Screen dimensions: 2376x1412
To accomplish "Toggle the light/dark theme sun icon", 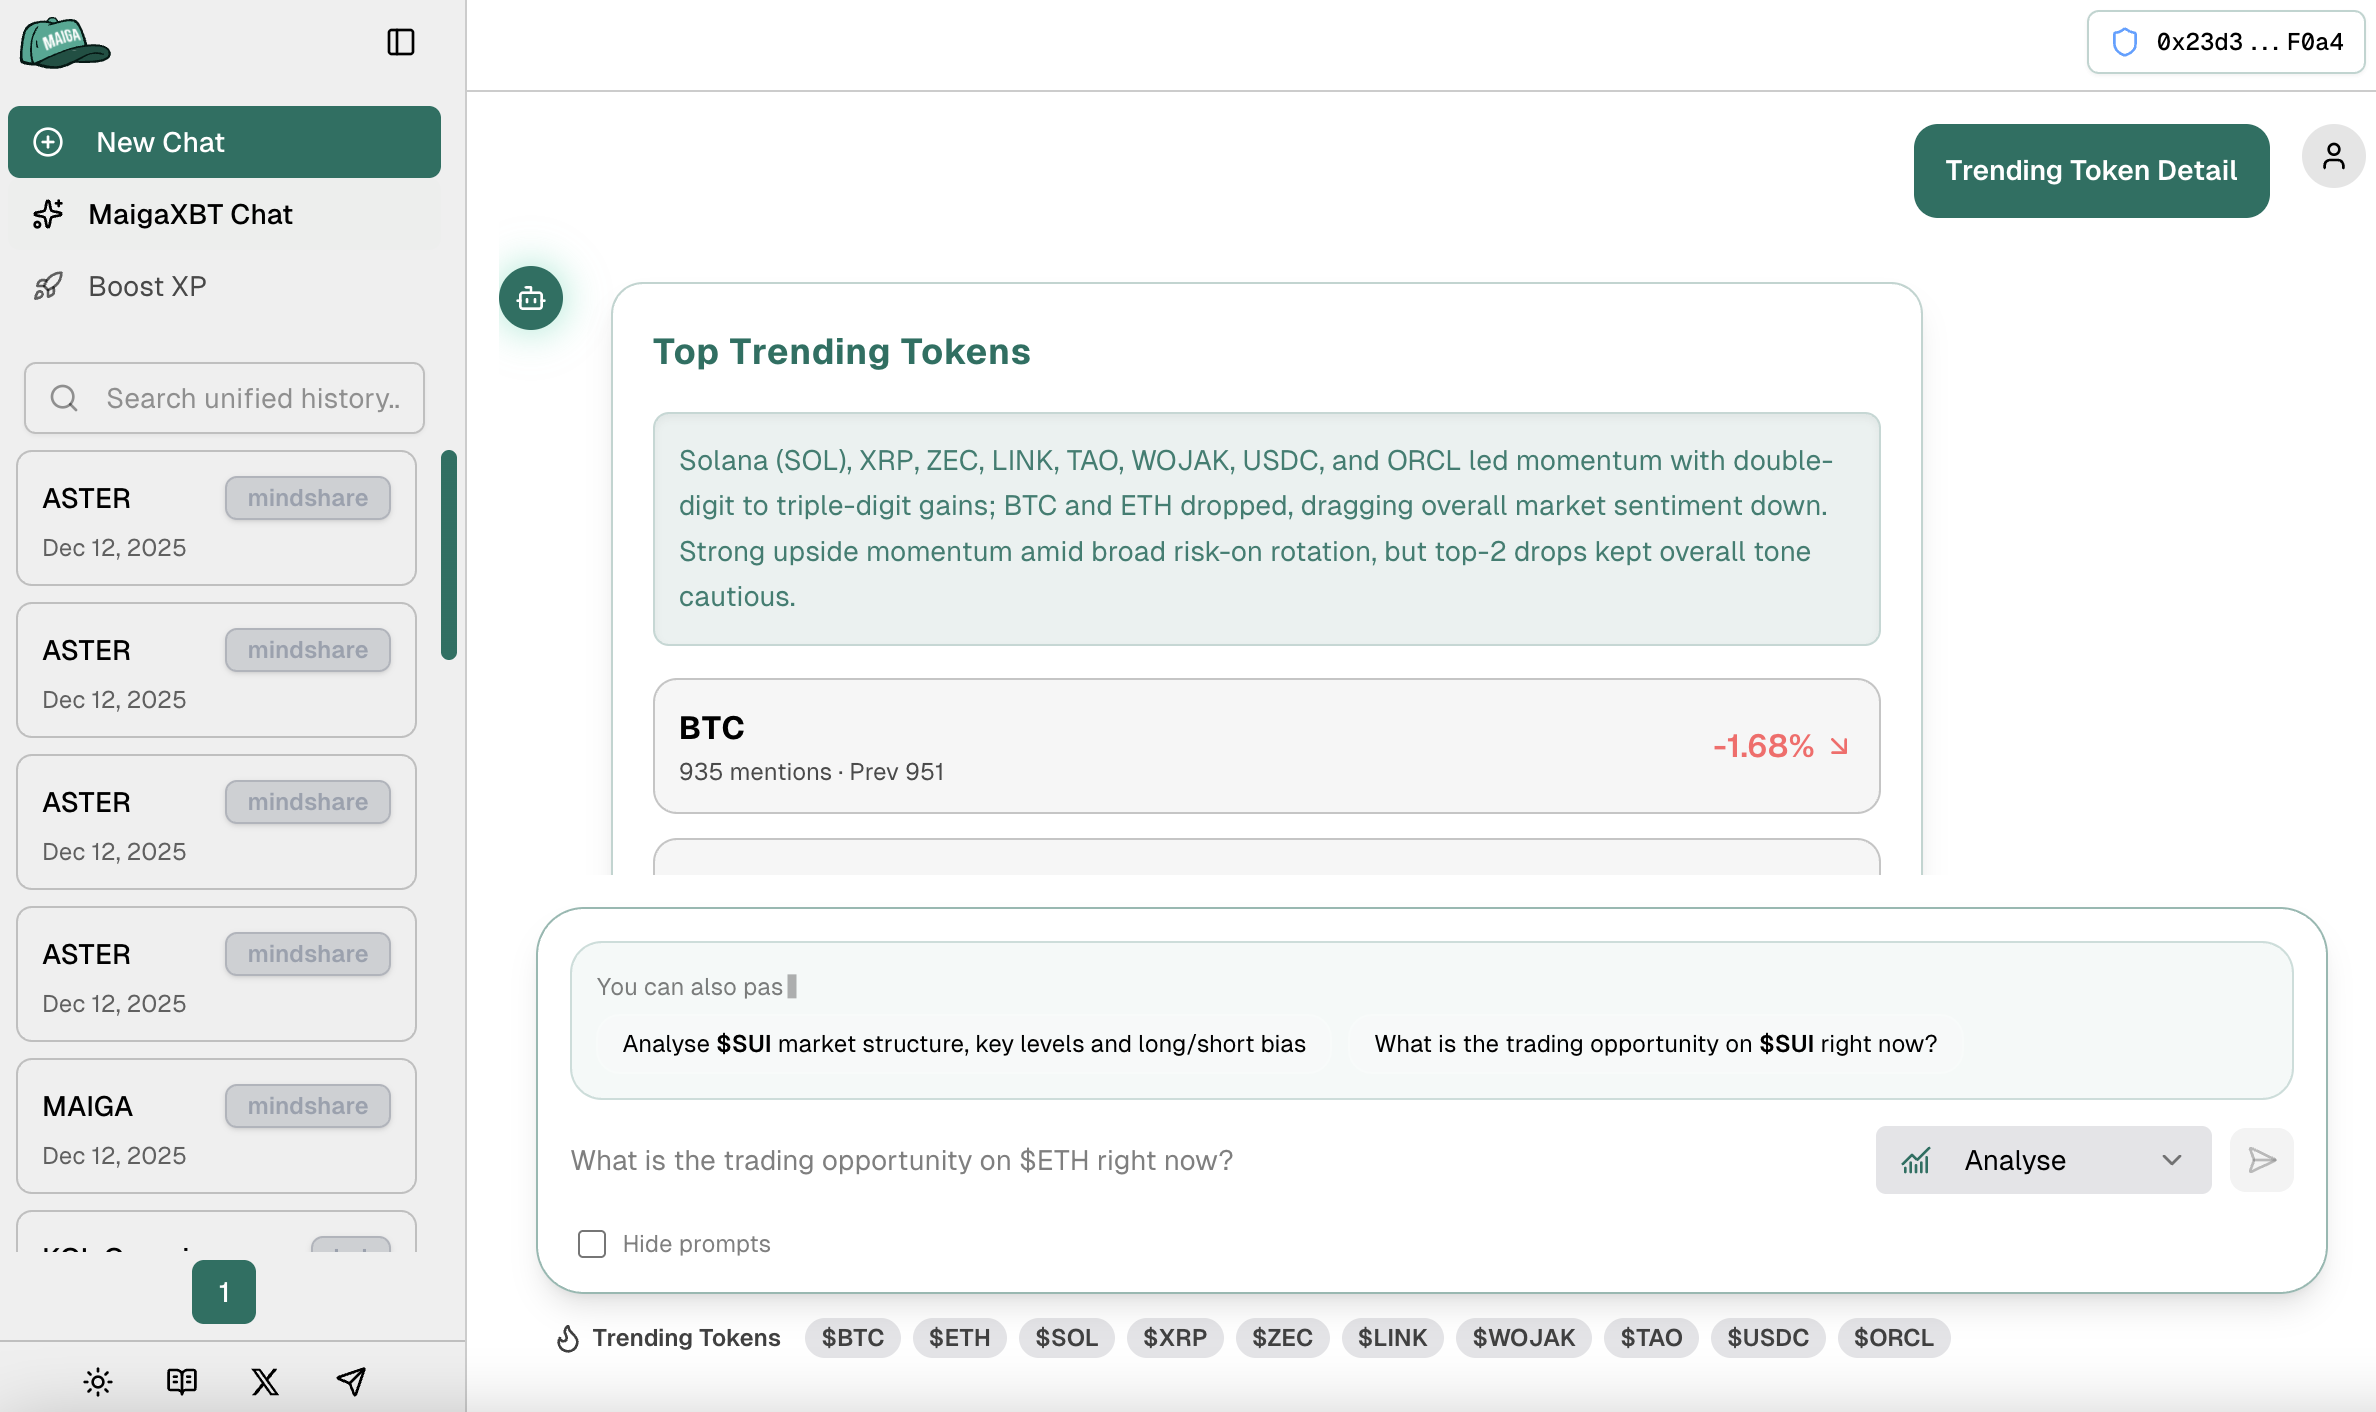I will coord(98,1381).
